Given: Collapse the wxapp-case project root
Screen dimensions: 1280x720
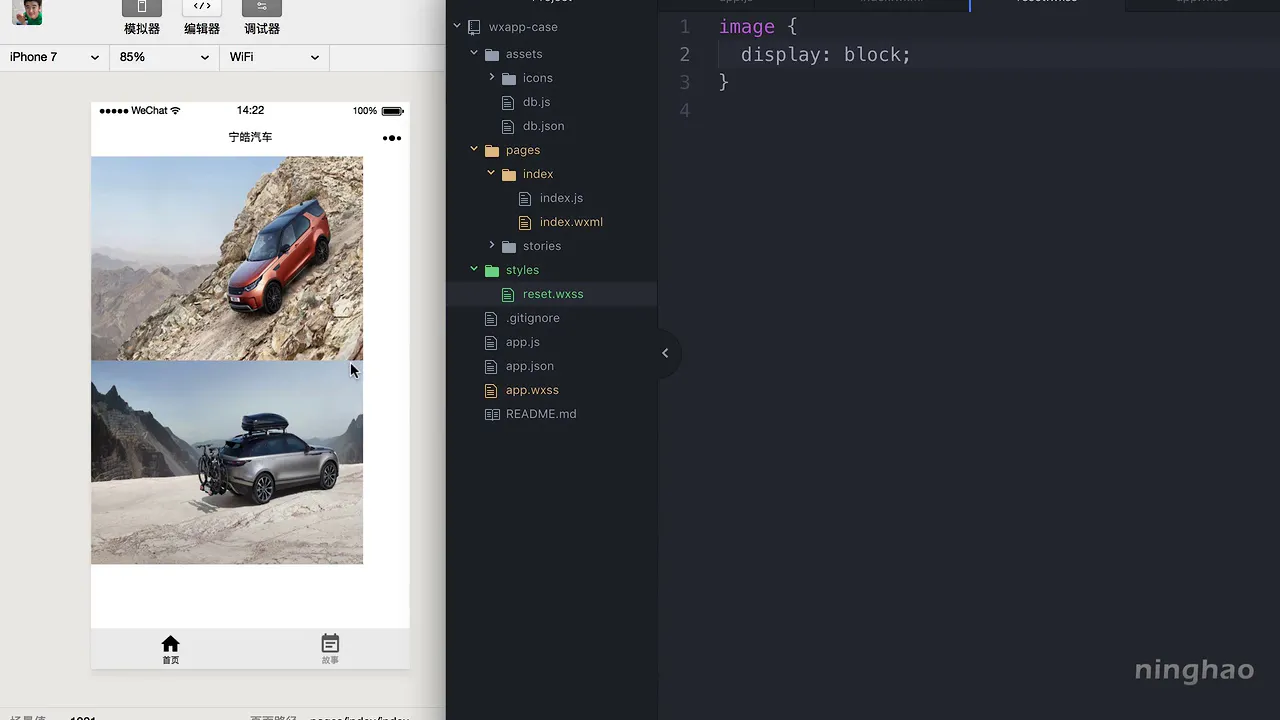Looking at the screenshot, I should pyautogui.click(x=457, y=26).
